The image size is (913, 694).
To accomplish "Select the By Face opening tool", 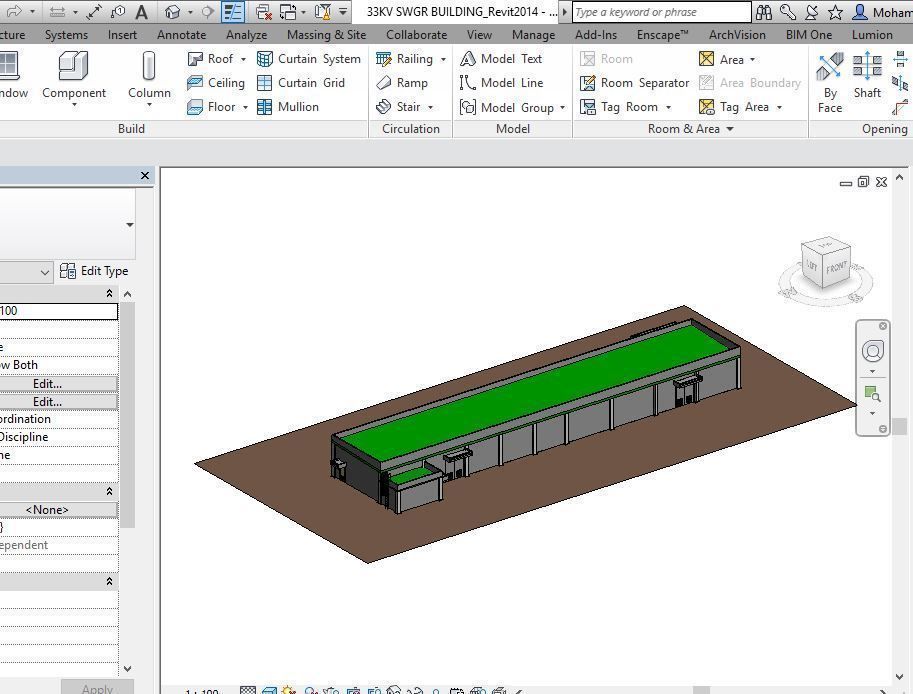I will pos(830,82).
